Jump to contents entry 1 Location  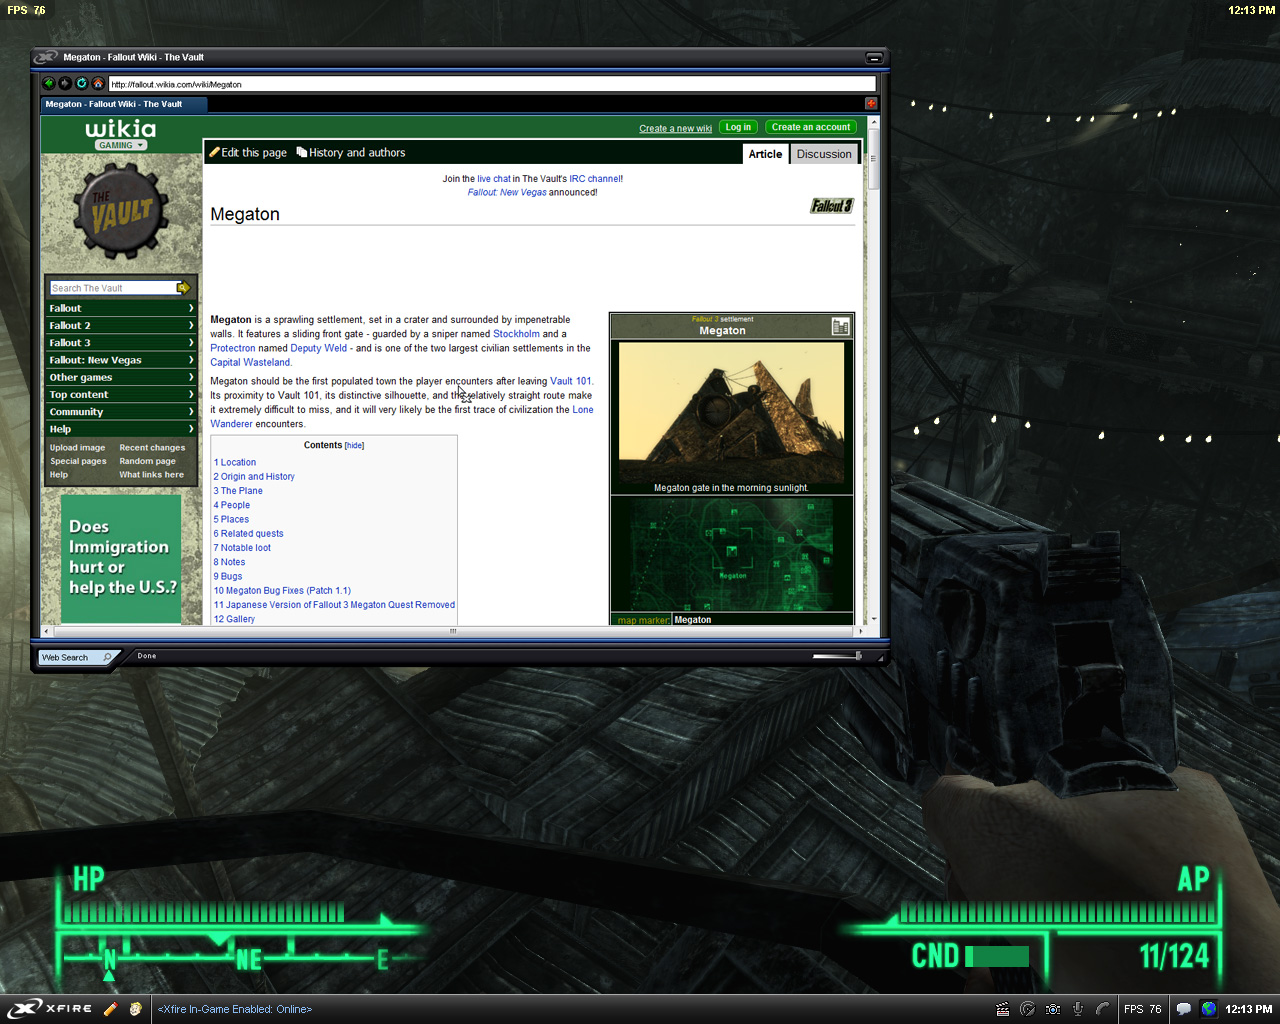click(x=235, y=463)
